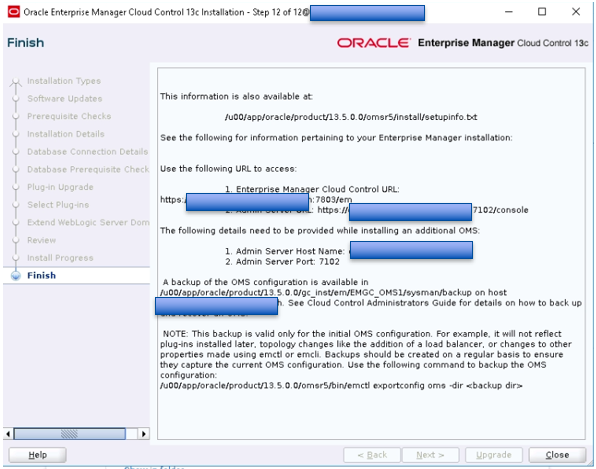Click the greyed-out Upgrade button
Viewport: 596px width, 469px height.
point(493,455)
